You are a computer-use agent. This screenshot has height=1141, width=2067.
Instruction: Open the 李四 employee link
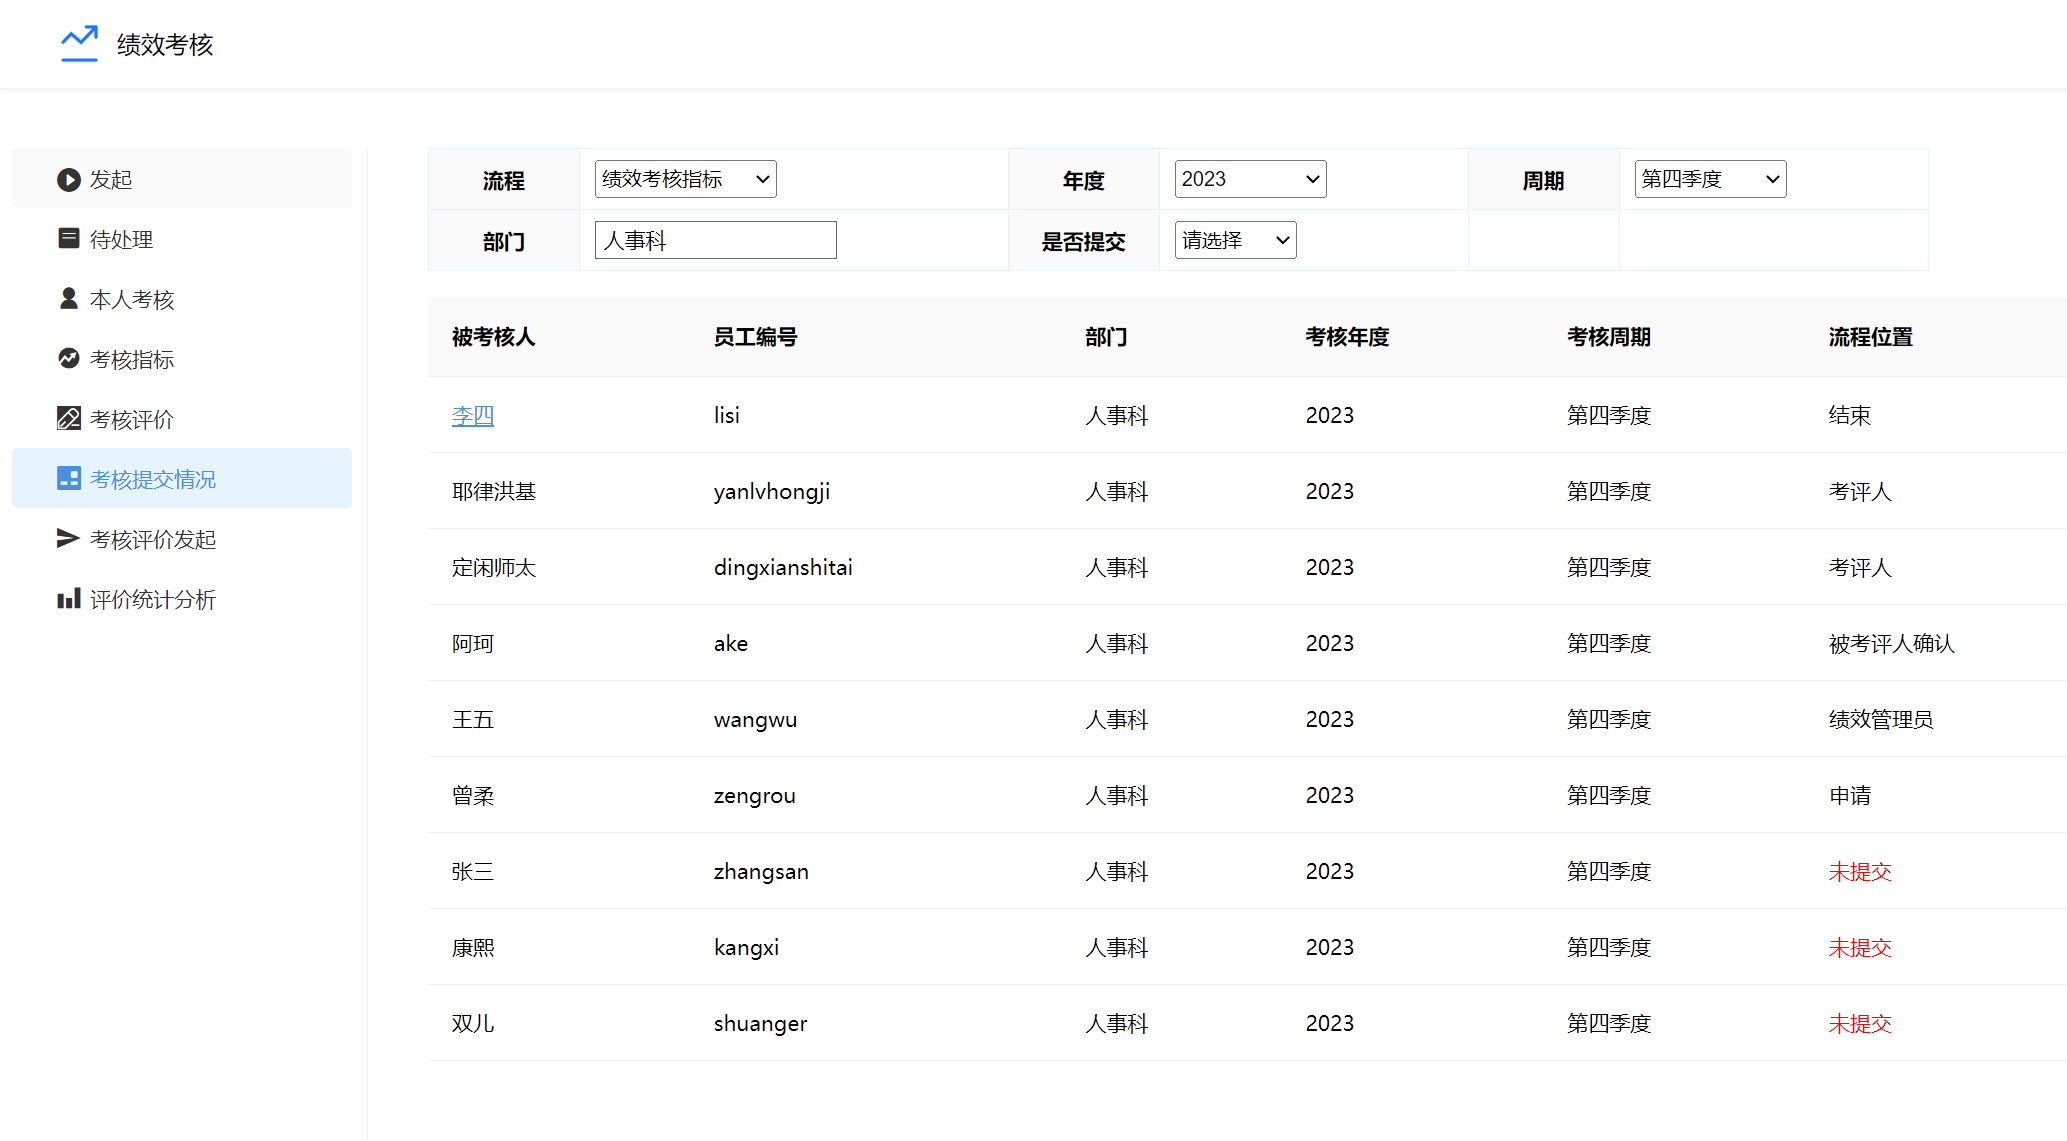473,415
